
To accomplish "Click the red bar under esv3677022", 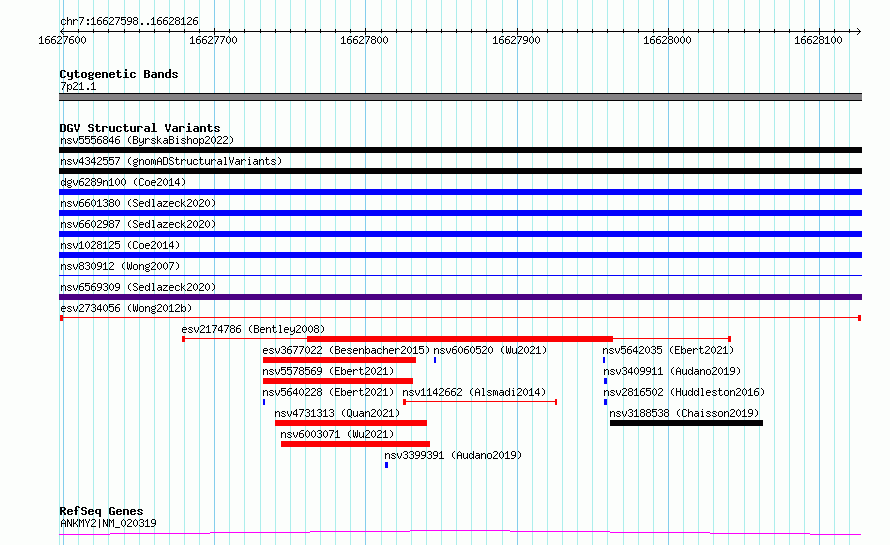I will tap(339, 360).
